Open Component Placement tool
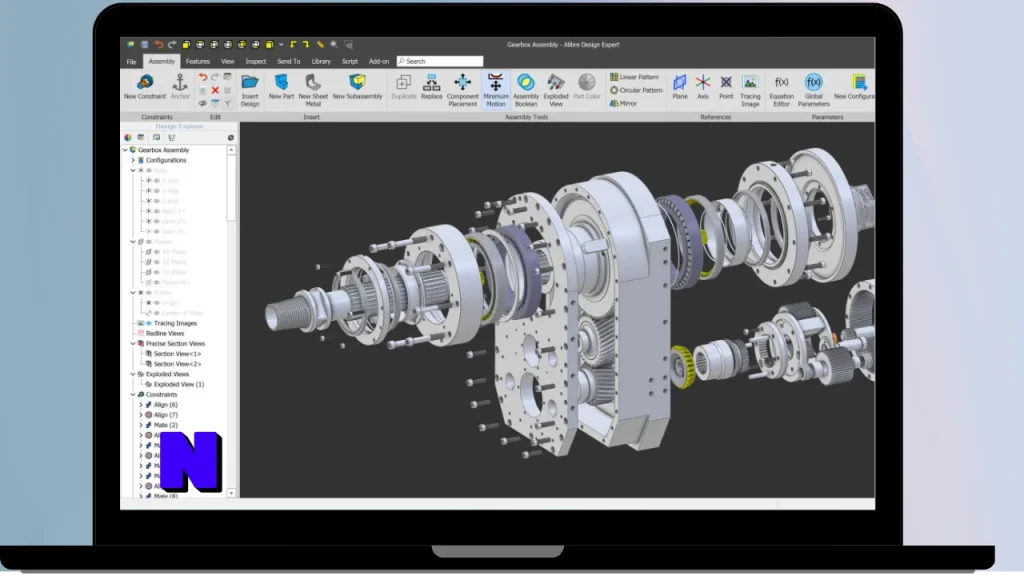 pyautogui.click(x=462, y=89)
